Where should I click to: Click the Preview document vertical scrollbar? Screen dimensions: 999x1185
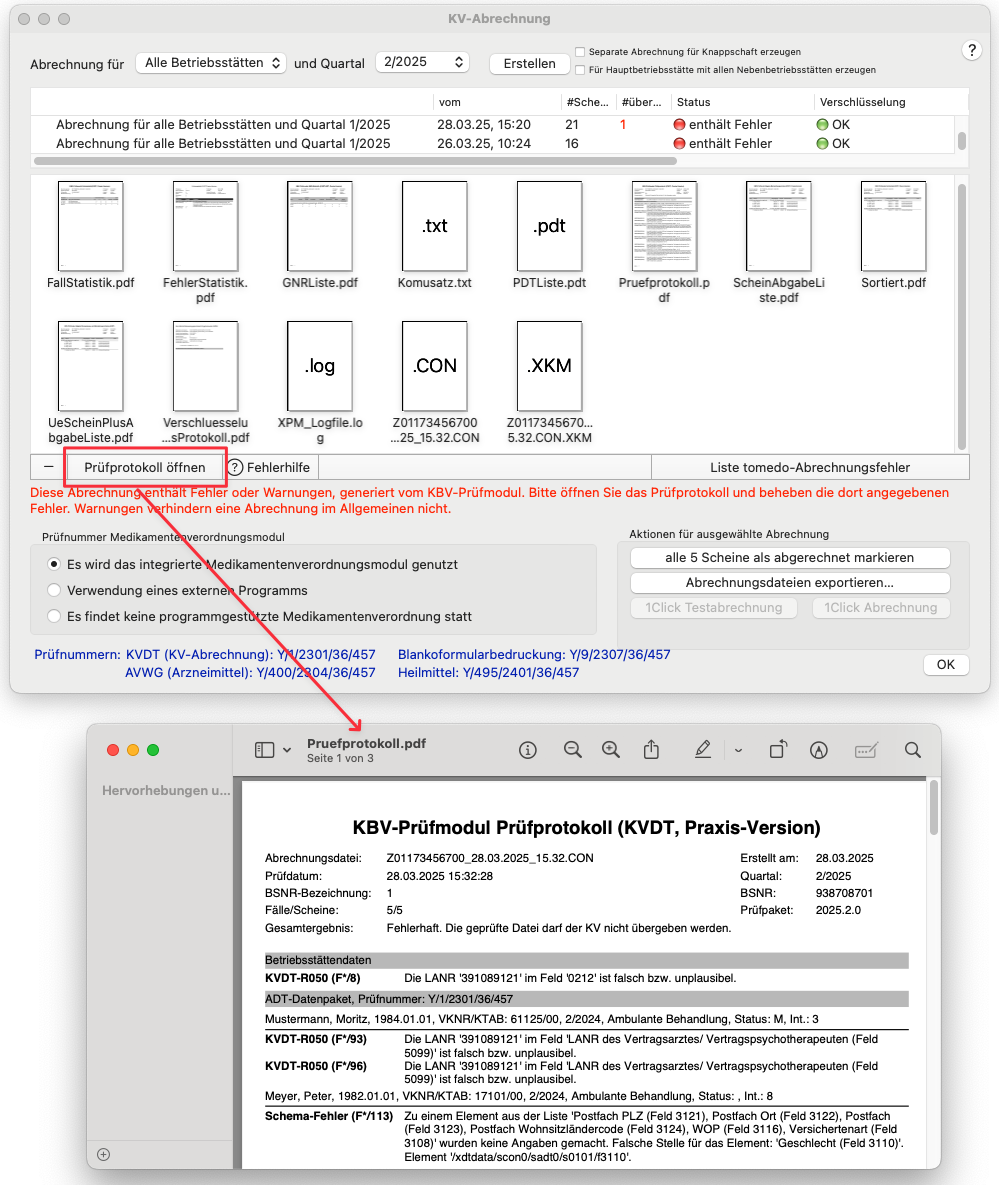[x=934, y=809]
